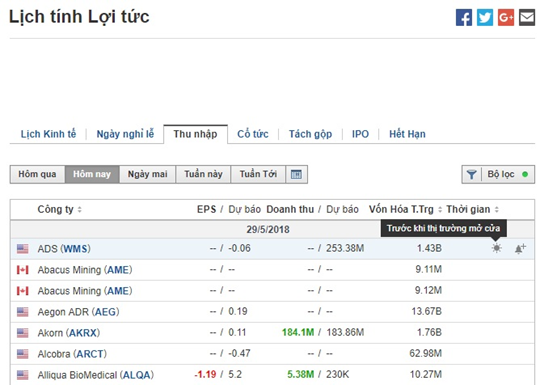Click the sun pre-market icon

pyautogui.click(x=496, y=248)
